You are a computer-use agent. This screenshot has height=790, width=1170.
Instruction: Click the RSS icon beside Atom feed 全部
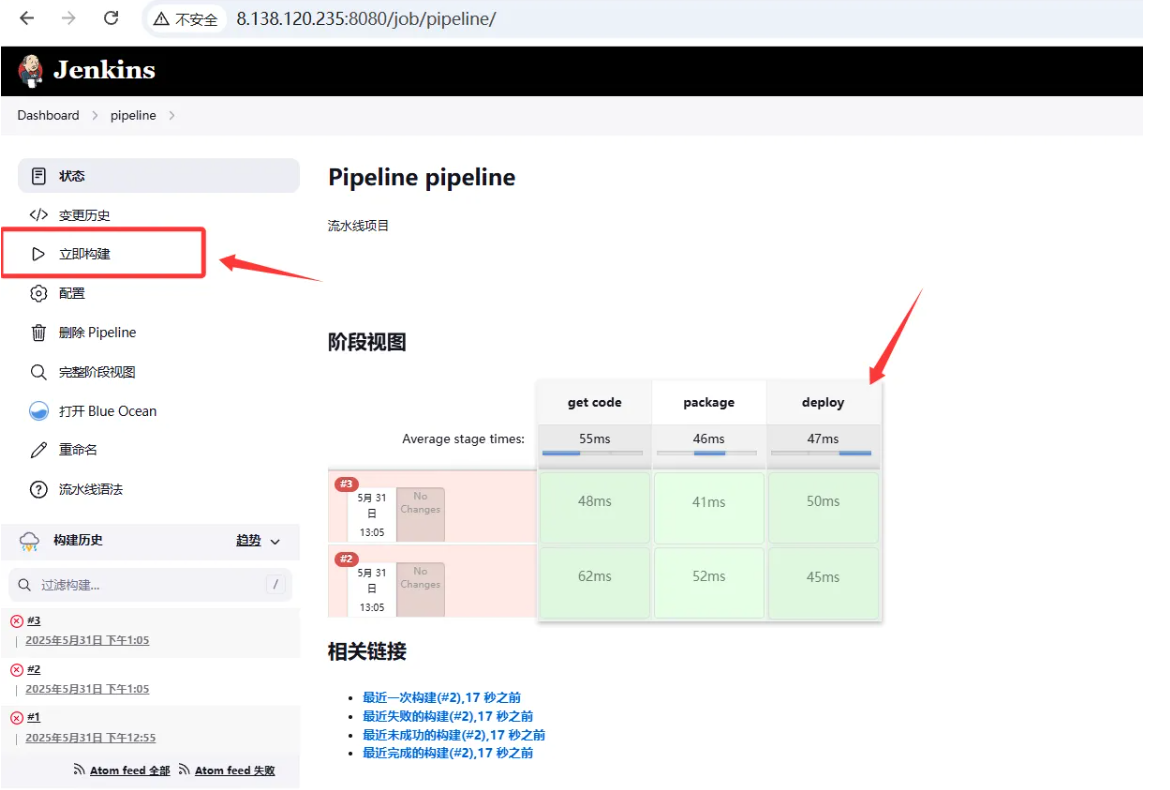(x=79, y=769)
